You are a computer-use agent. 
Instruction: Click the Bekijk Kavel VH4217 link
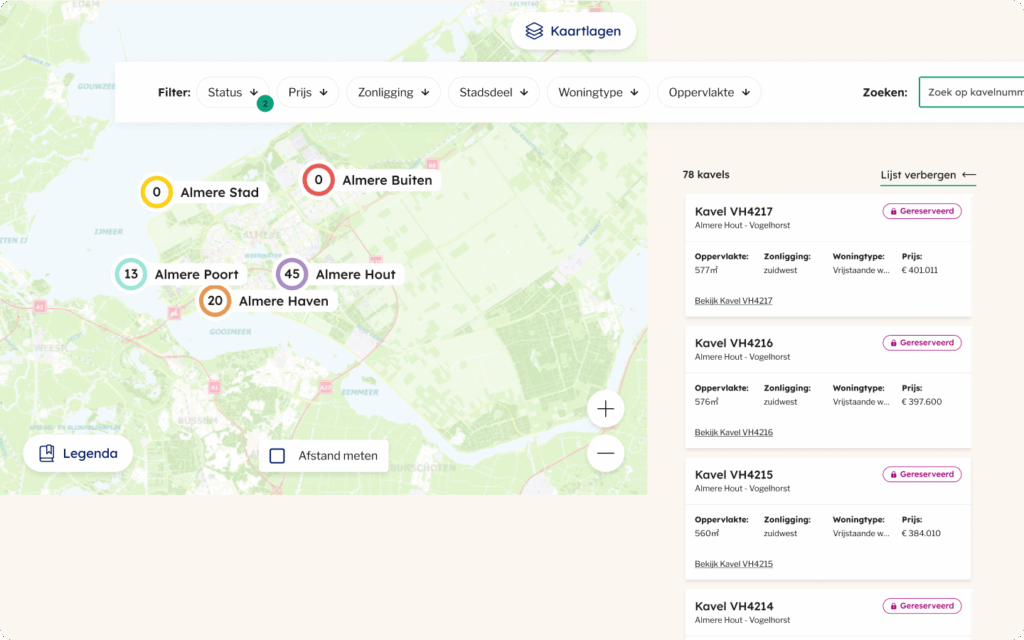[733, 300]
